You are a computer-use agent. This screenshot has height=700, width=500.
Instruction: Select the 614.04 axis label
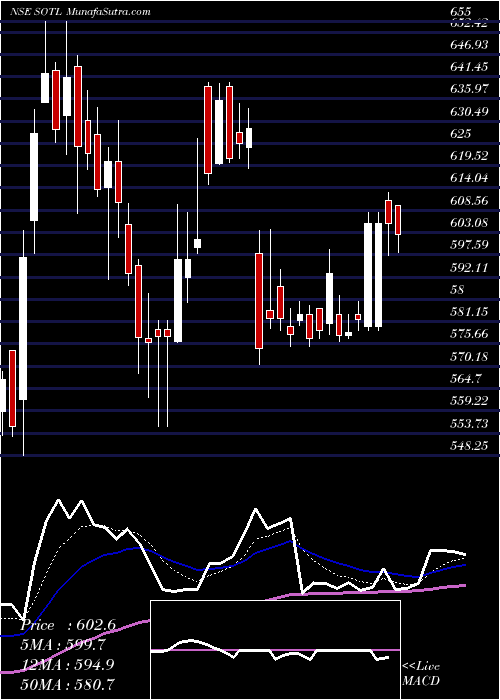469,178
